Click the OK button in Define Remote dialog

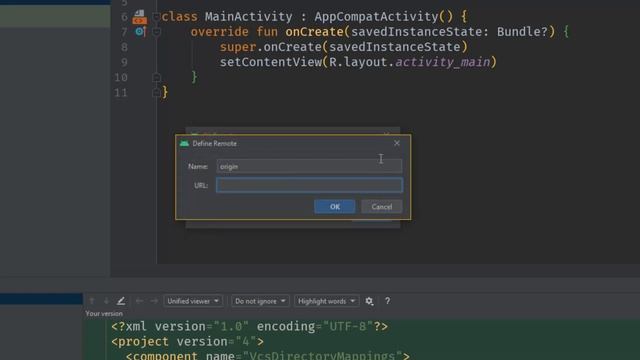[334, 207]
